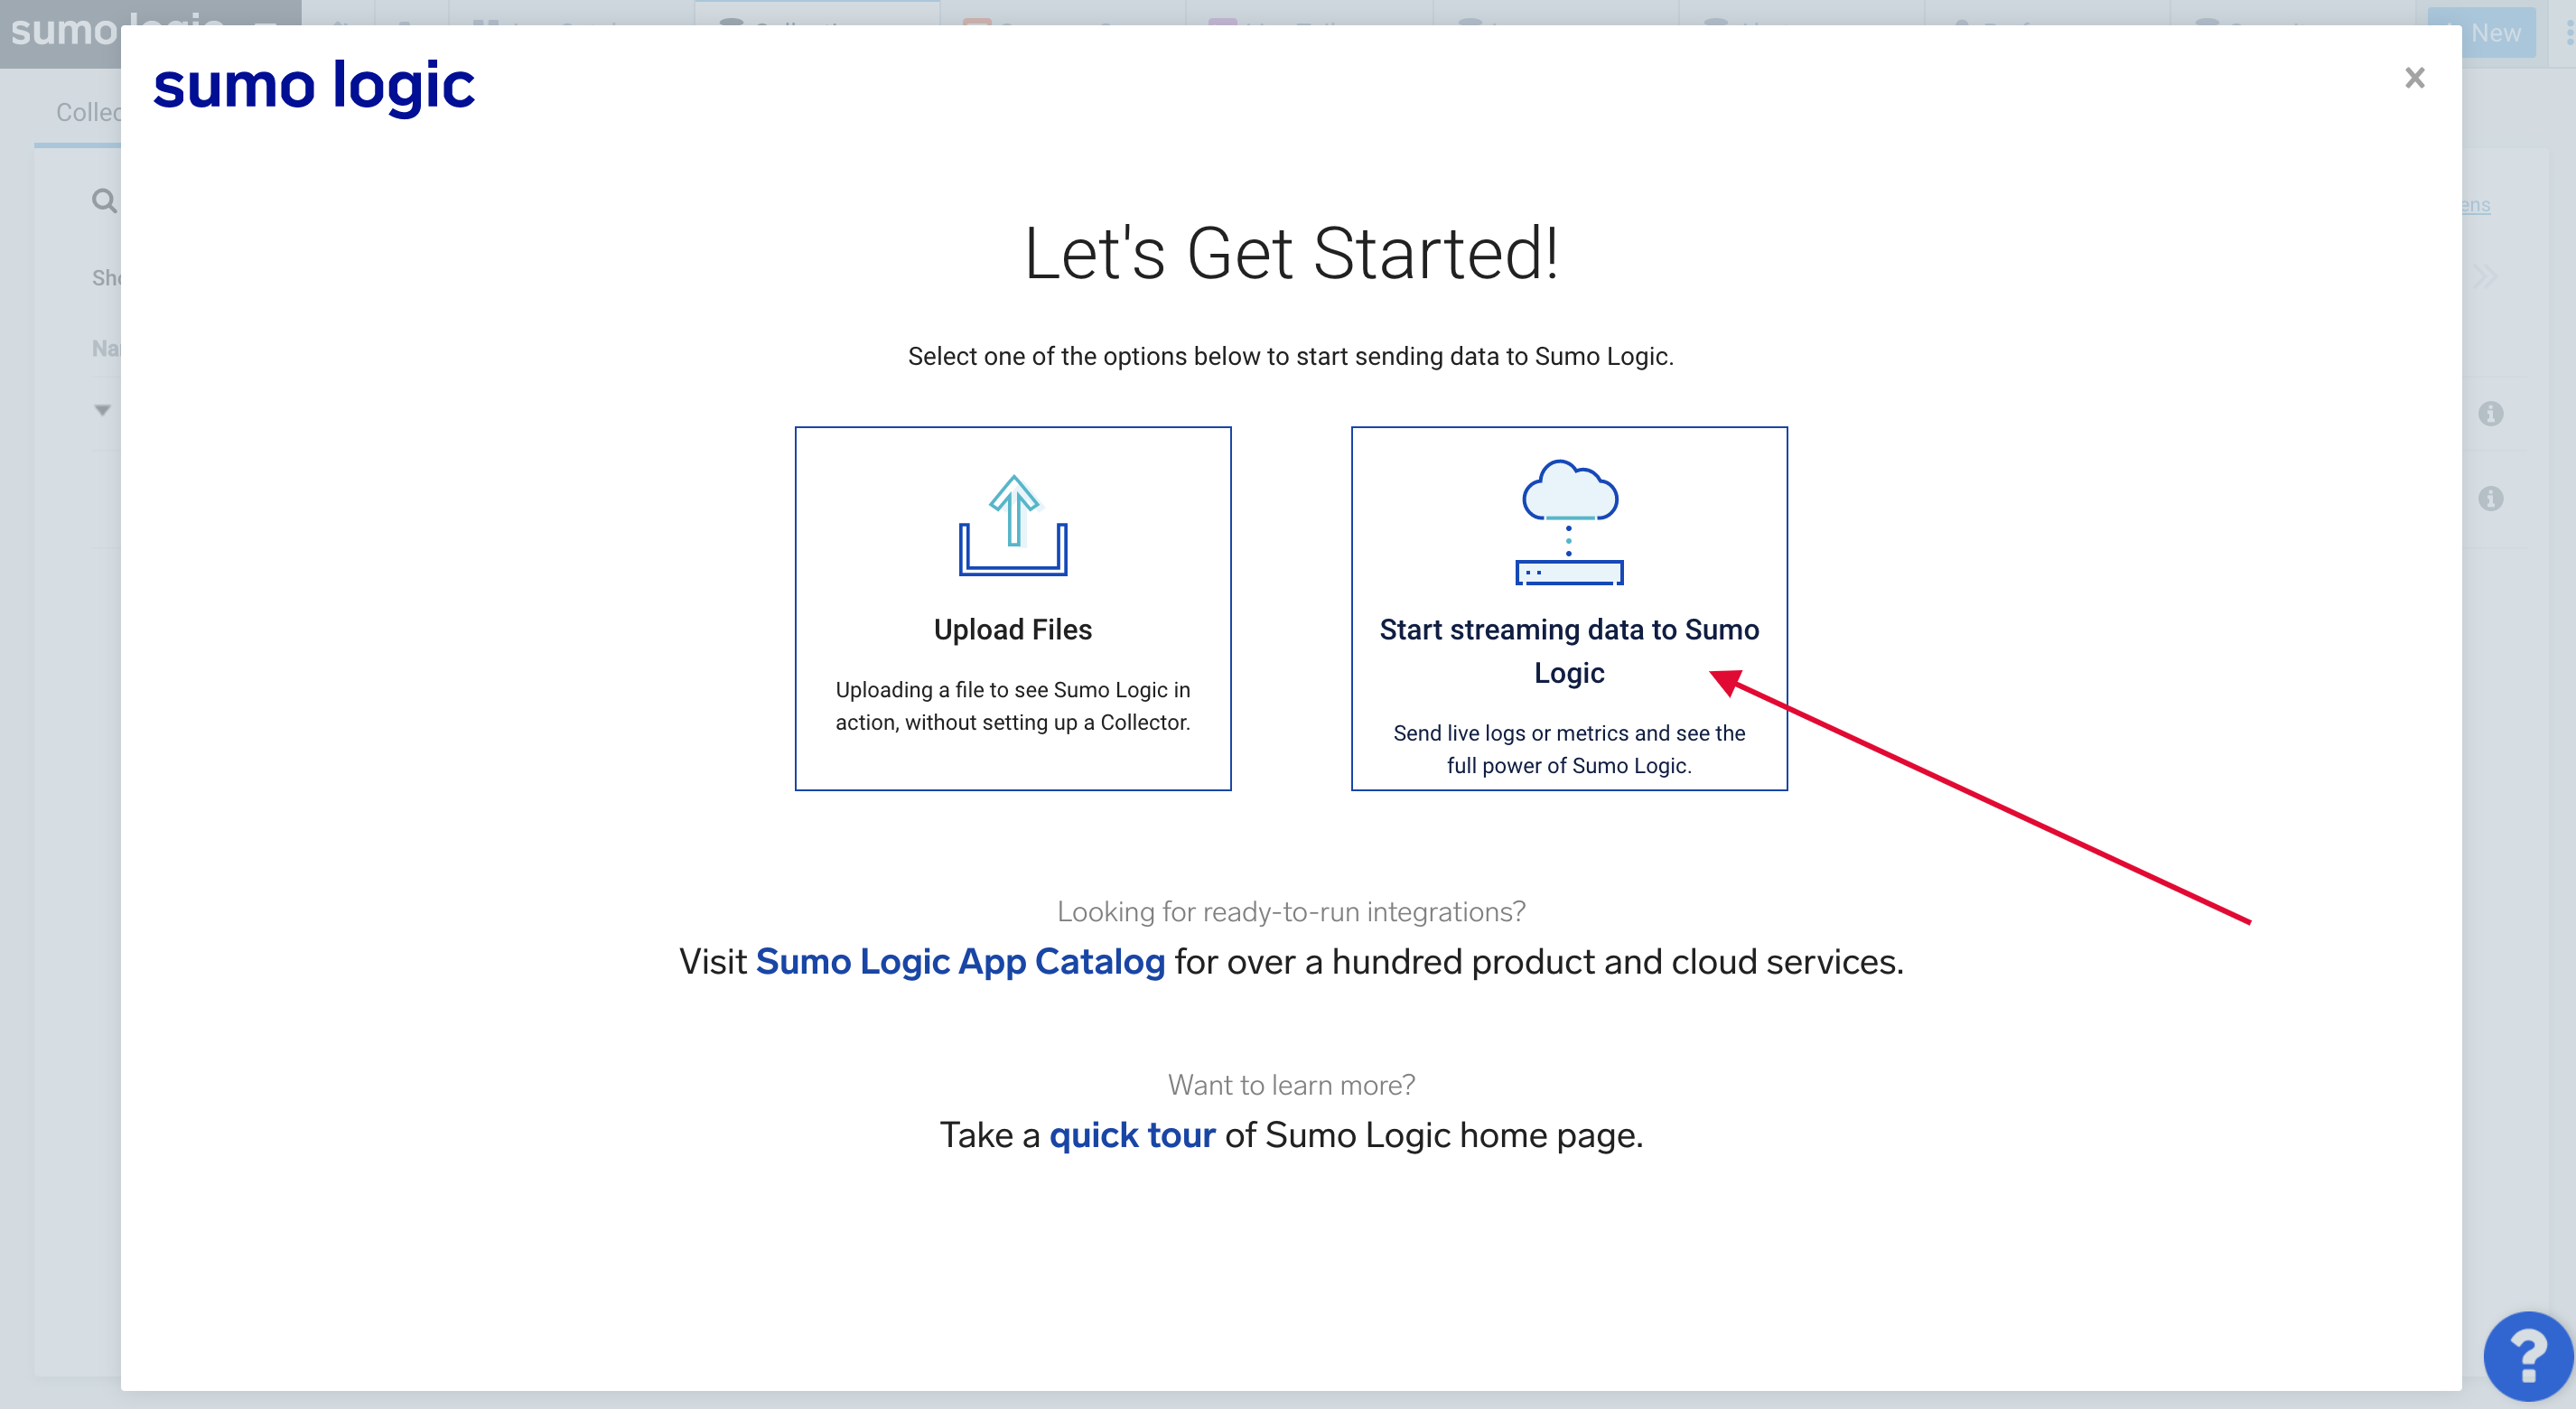Click the Collection tab behind dialog
Screen dimensions: 2576x1409
pyautogui.click(x=87, y=112)
